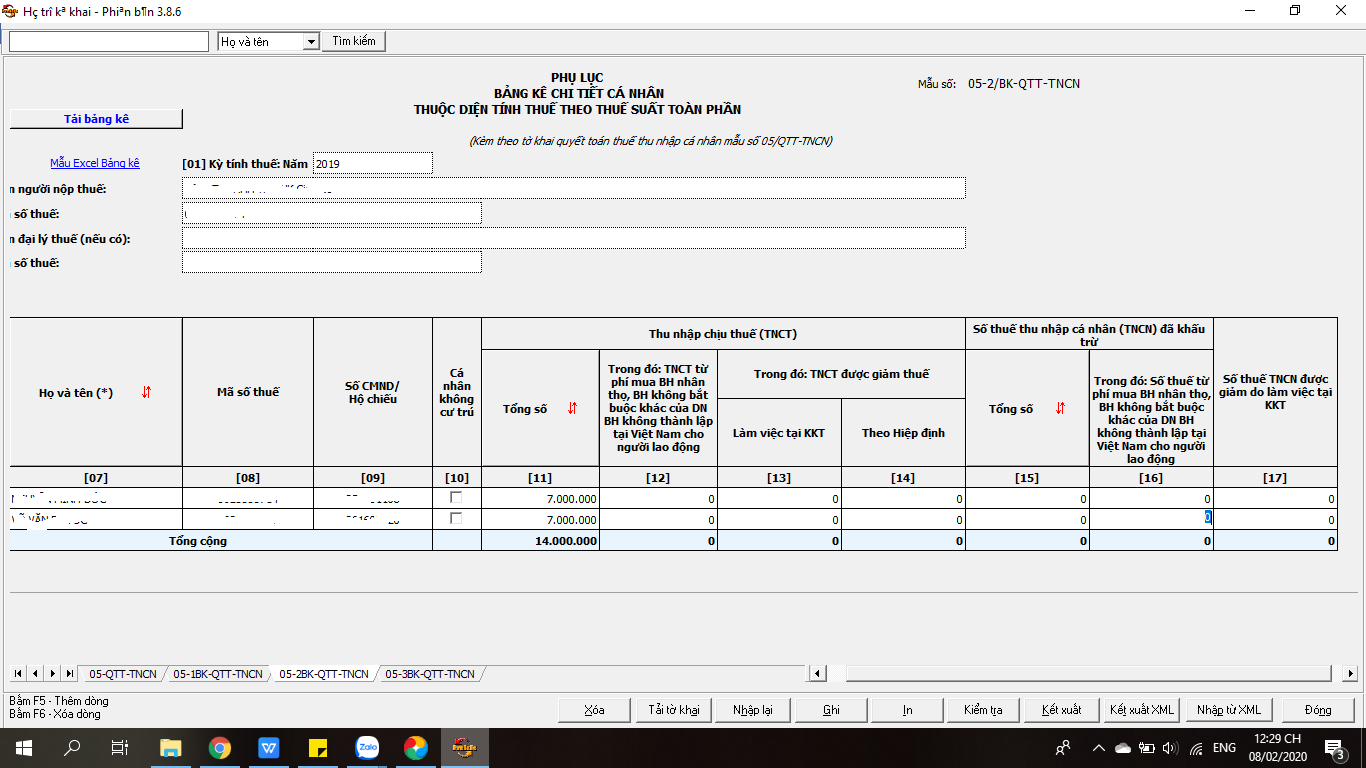
Task: Jump to last sheet tab arrow
Action: (69, 673)
